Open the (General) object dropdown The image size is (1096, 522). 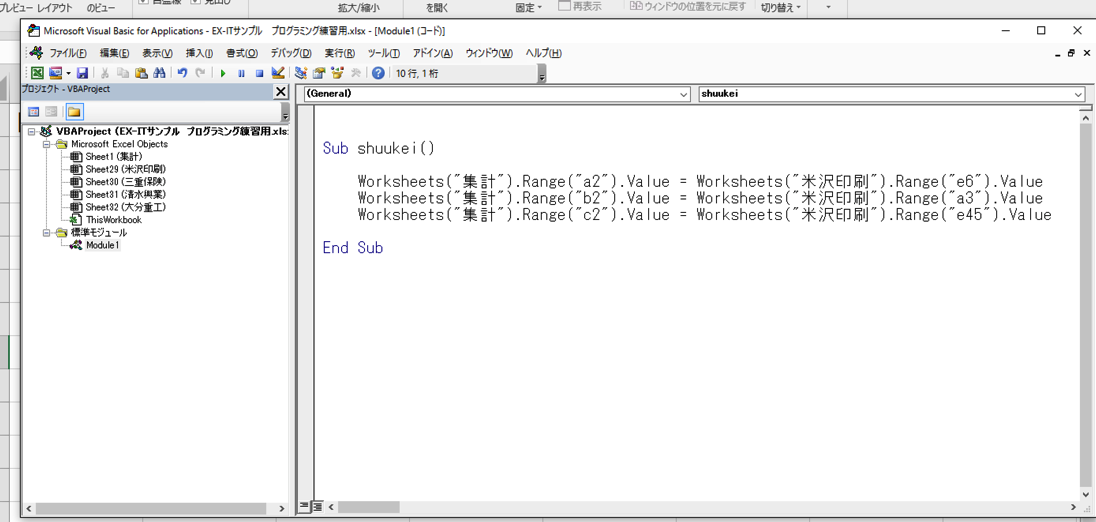pos(684,93)
